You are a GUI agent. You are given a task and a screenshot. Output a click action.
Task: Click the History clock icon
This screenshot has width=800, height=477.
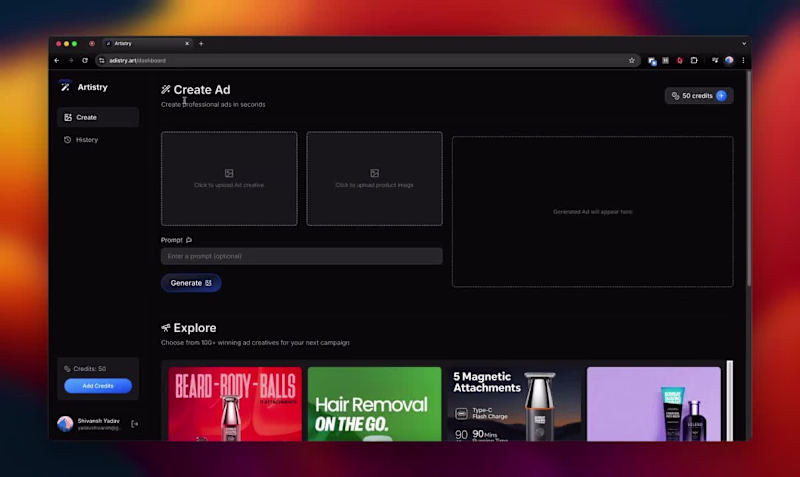[67, 140]
